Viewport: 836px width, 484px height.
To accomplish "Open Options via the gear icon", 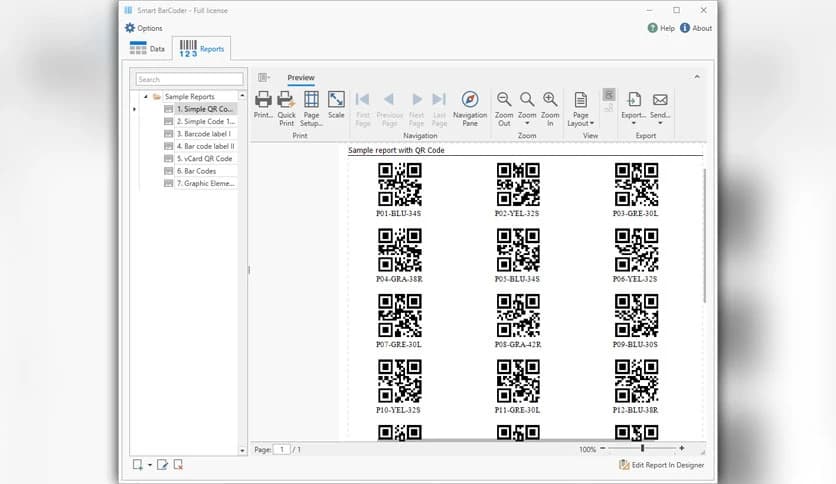I will point(130,28).
